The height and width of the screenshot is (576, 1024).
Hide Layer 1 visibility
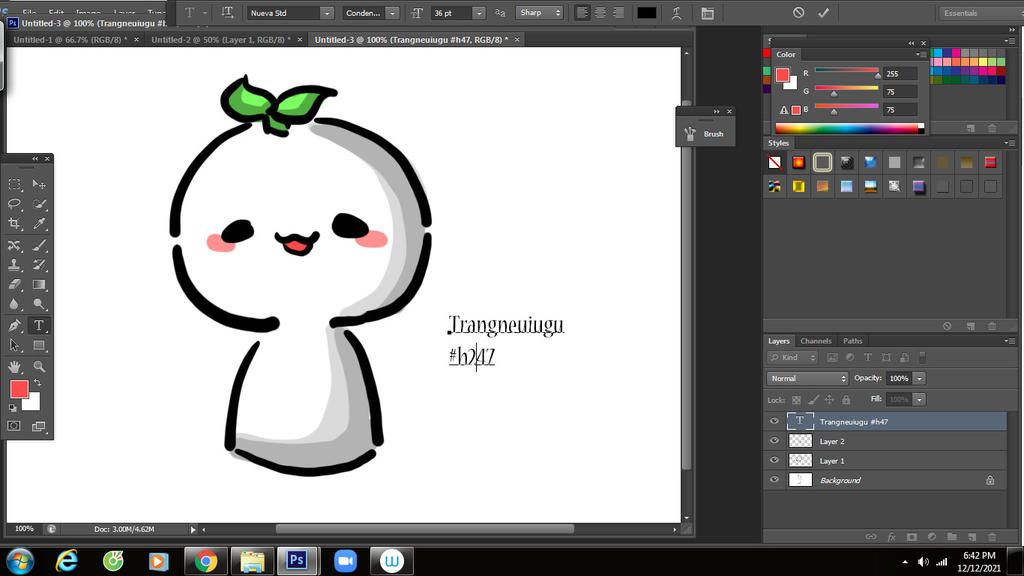pyautogui.click(x=775, y=460)
